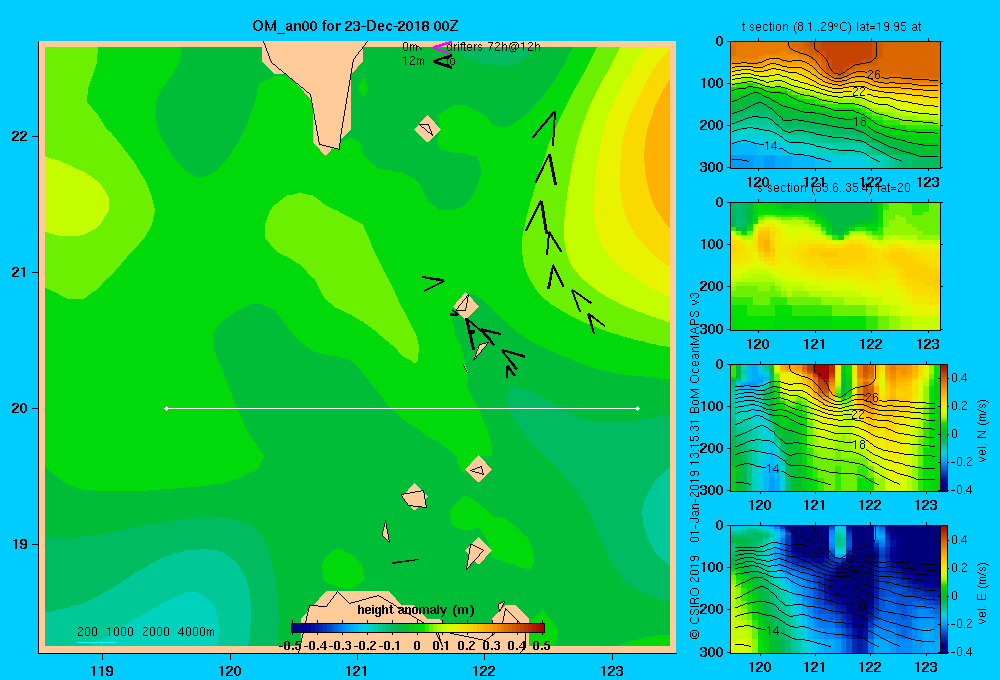Click the short drifter track segment near 19°N 121.4°E
1000x680 pixels.
tap(406, 561)
